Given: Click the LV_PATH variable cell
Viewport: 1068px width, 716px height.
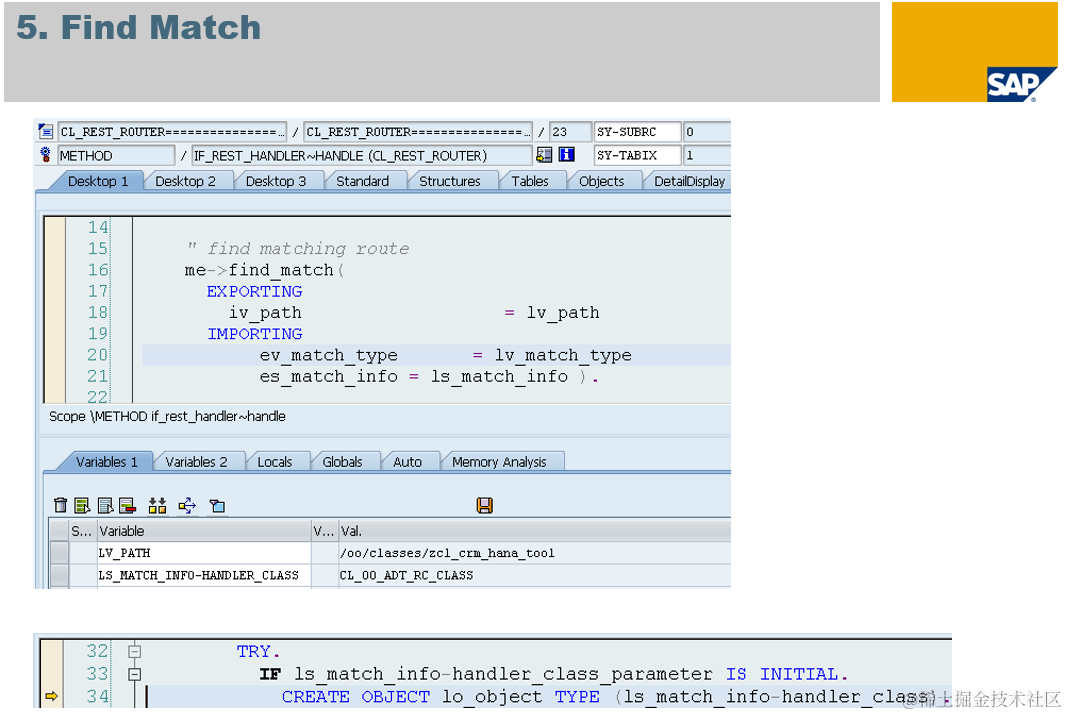Looking at the screenshot, I should tap(204, 552).
